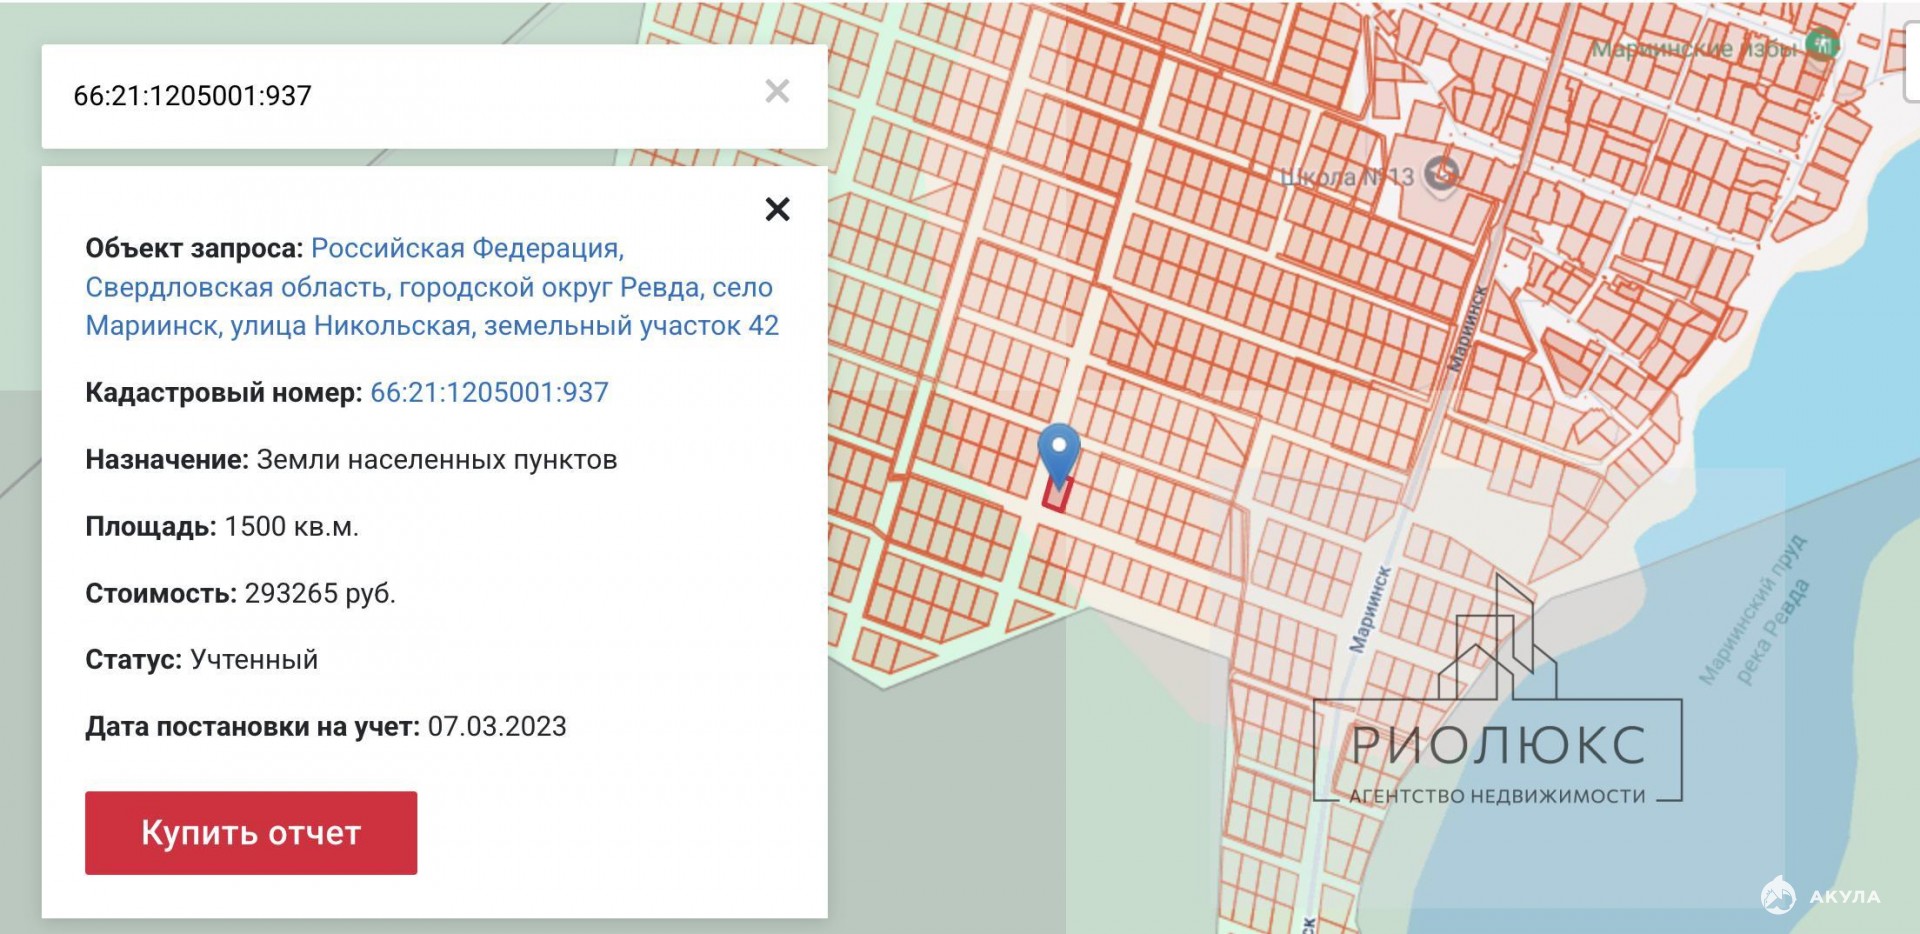Image resolution: width=1920 pixels, height=934 pixels.
Task: Open the cadastral number 66:21:1205001:937 link
Action: pyautogui.click(x=489, y=392)
